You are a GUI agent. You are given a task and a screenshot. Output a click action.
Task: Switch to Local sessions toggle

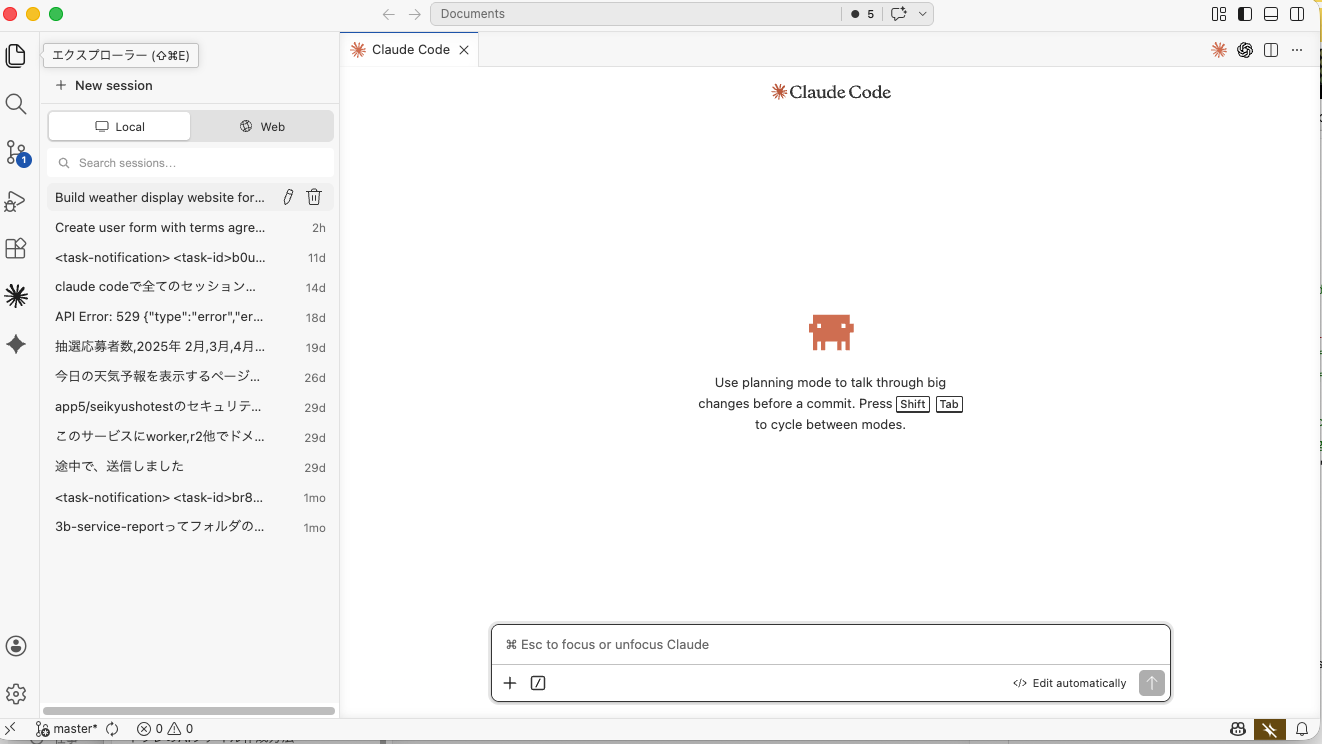(120, 127)
